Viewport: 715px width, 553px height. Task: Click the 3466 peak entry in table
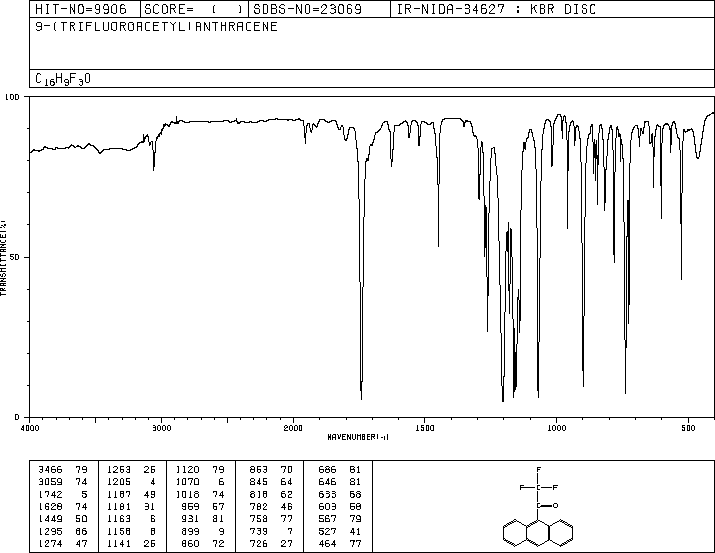(x=64, y=470)
